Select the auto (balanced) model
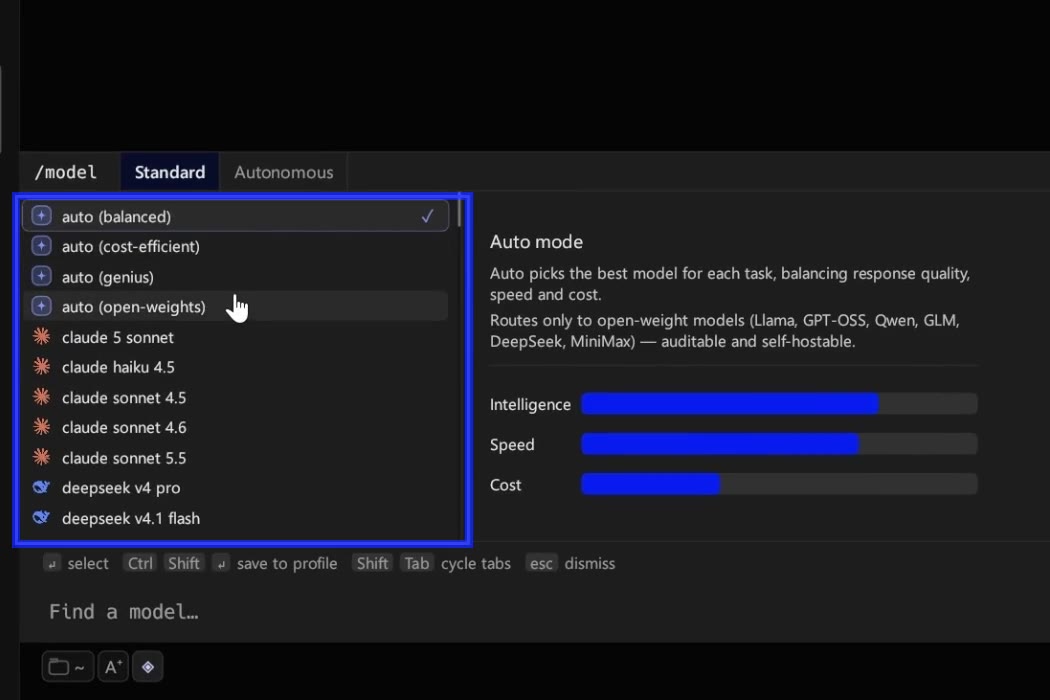Screen dimensions: 1050x700 [x=236, y=216]
